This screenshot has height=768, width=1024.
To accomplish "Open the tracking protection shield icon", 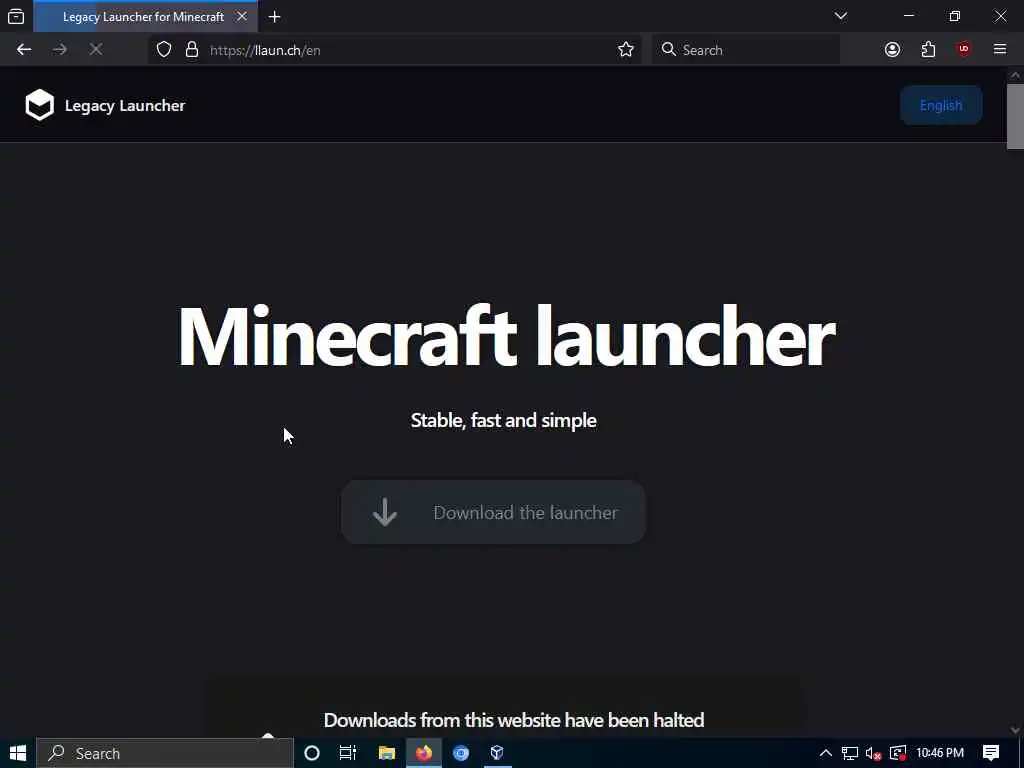I will (164, 50).
